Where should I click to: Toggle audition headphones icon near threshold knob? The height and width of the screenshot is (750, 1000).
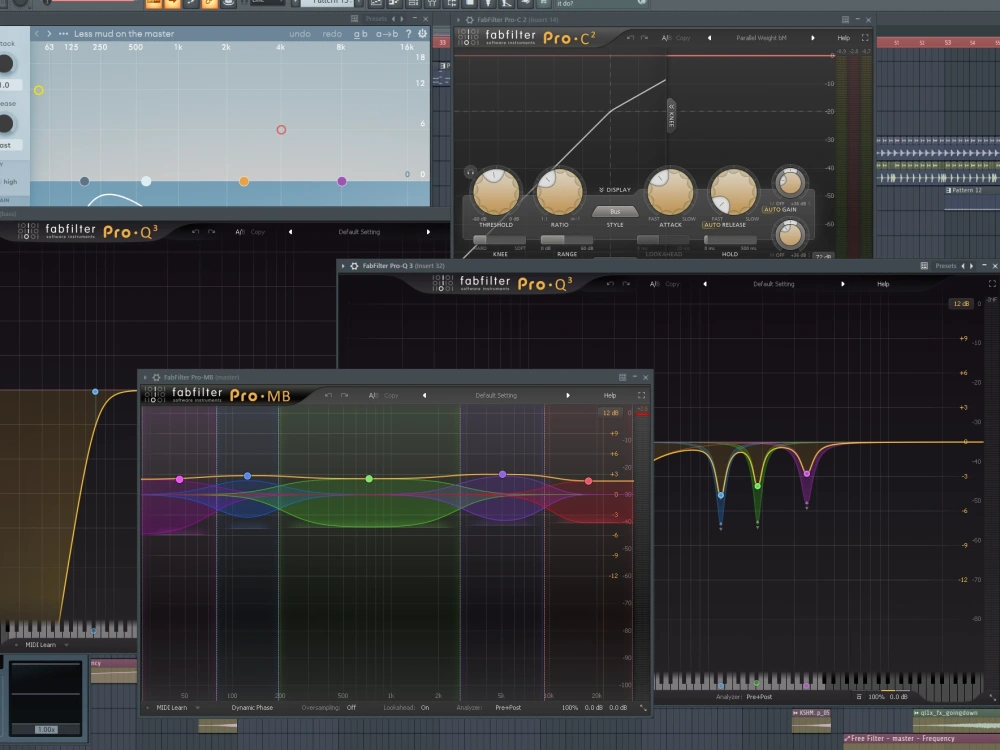tap(470, 172)
